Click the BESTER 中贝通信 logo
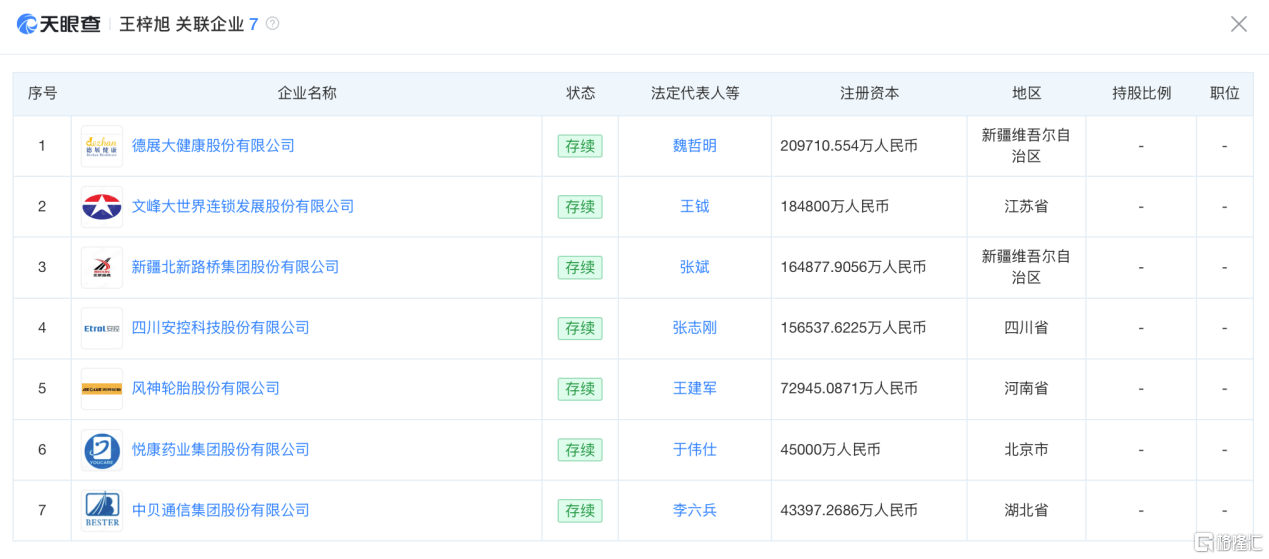The height and width of the screenshot is (559, 1269). point(102,510)
